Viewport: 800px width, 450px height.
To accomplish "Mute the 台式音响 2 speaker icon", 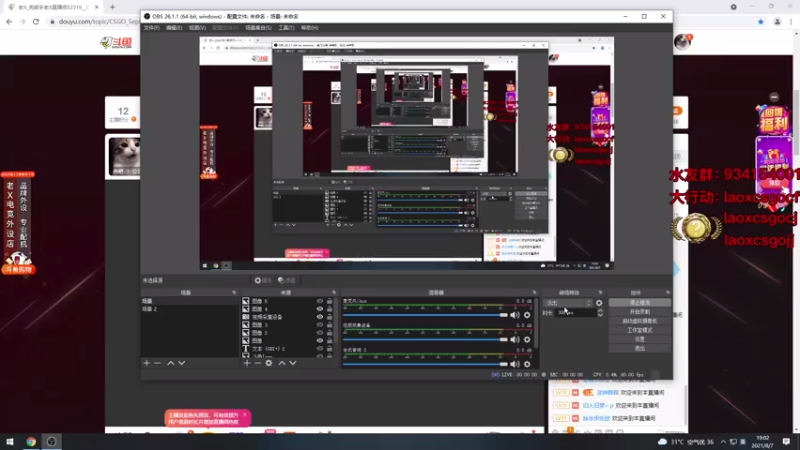I will [x=515, y=364].
